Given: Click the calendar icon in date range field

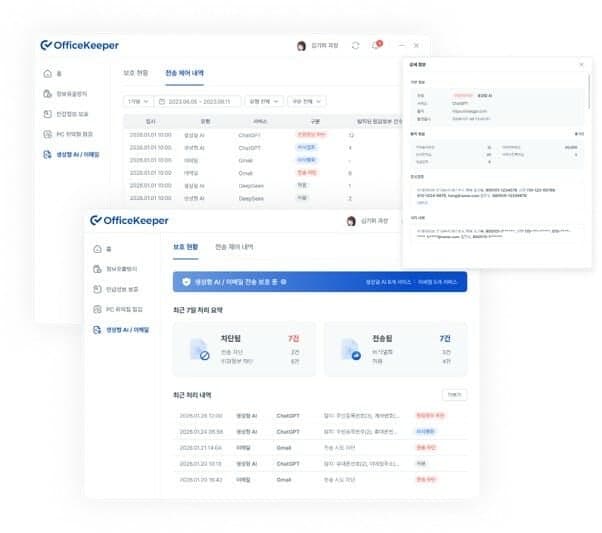Looking at the screenshot, I should click(162, 101).
